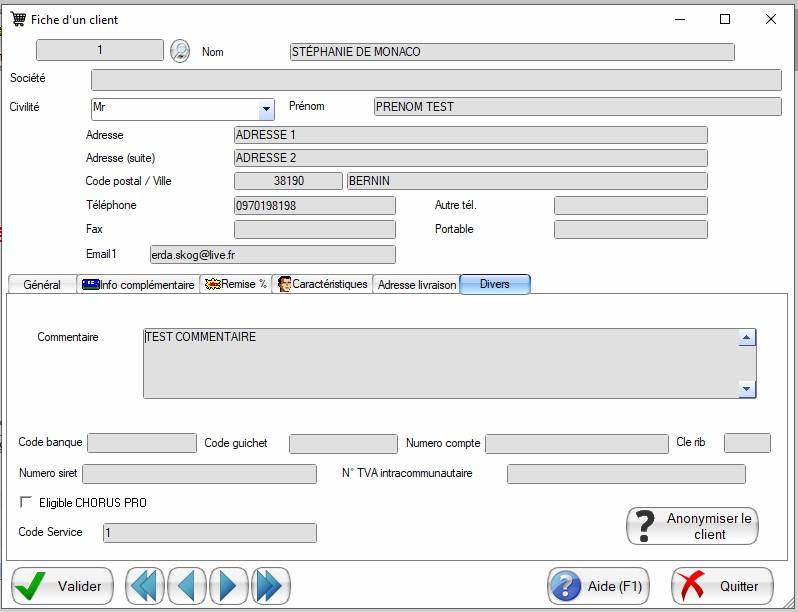Switch to the Général tab
Image resolution: width=798 pixels, height=612 pixels.
[x=42, y=285]
